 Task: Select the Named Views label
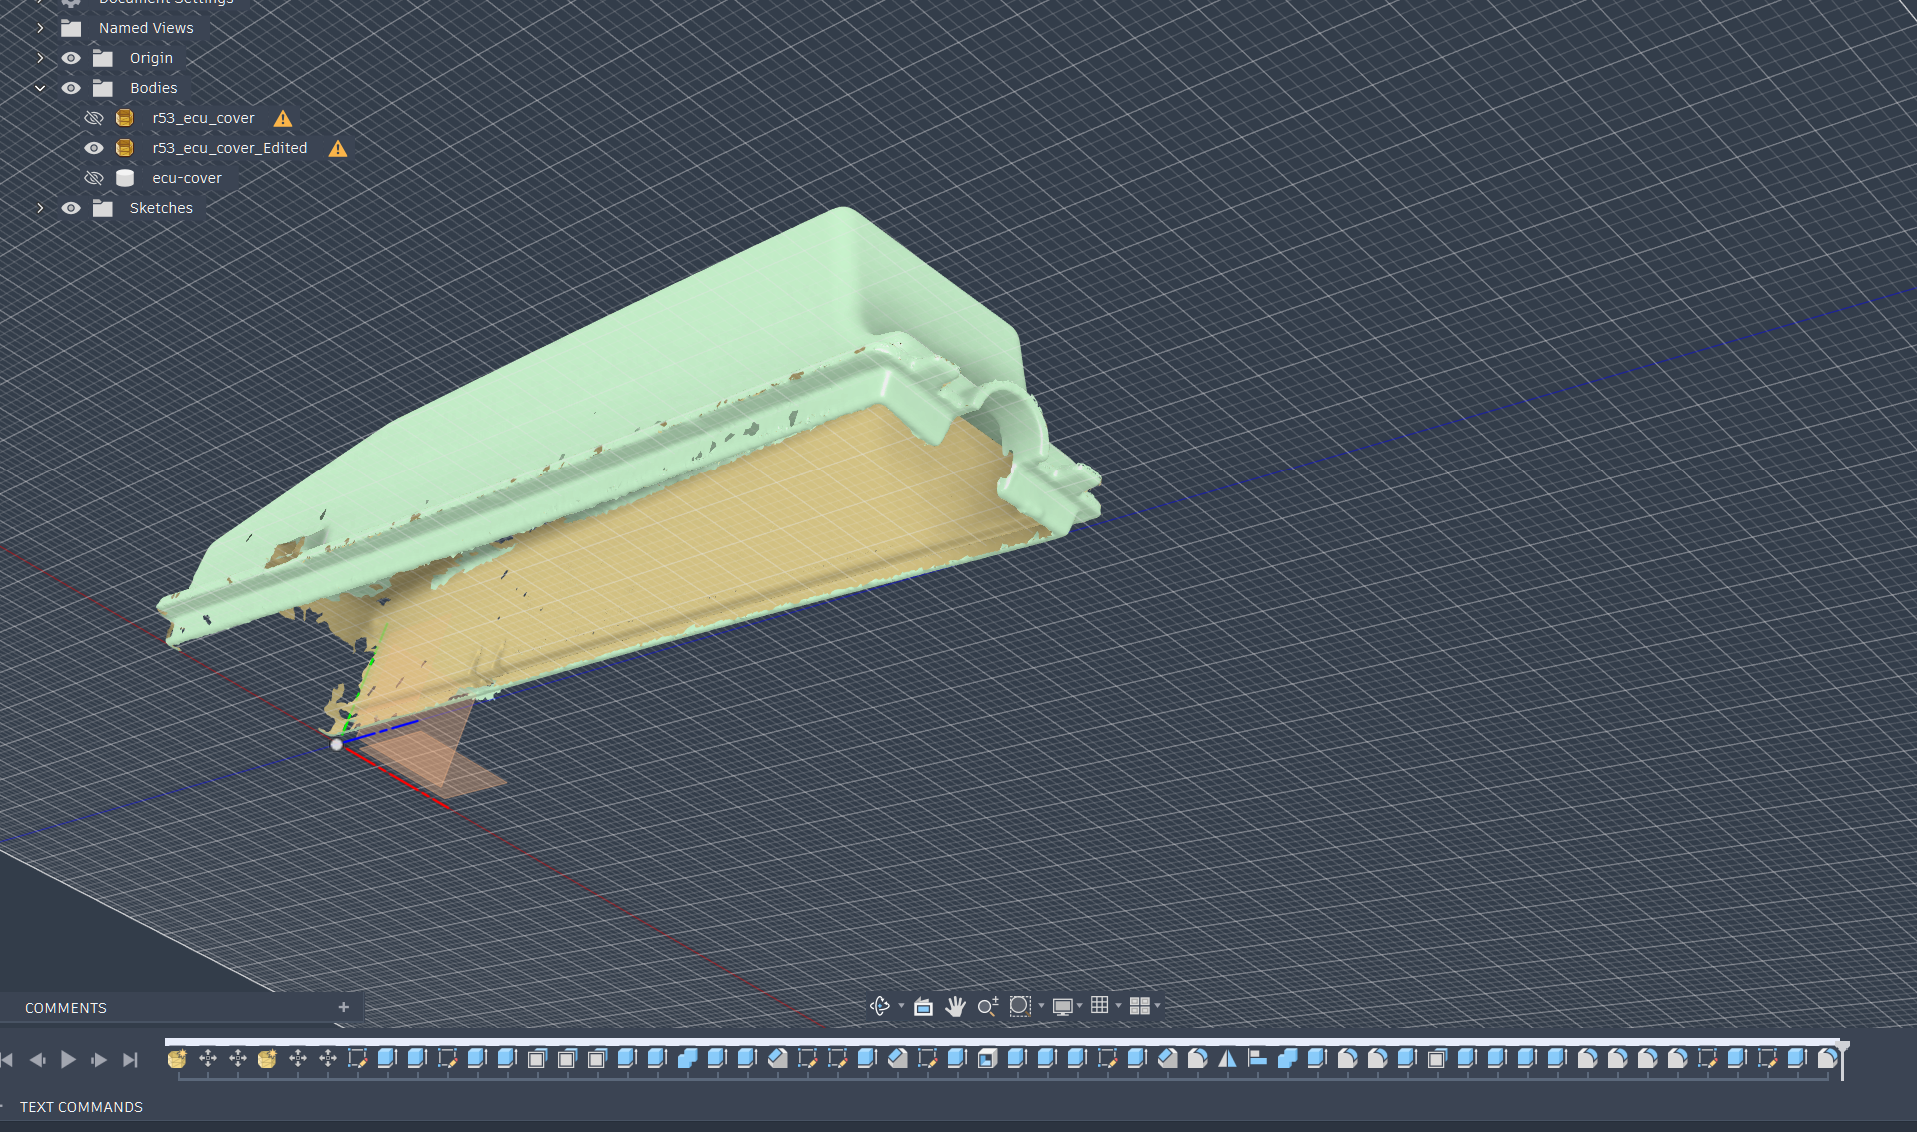(x=146, y=28)
